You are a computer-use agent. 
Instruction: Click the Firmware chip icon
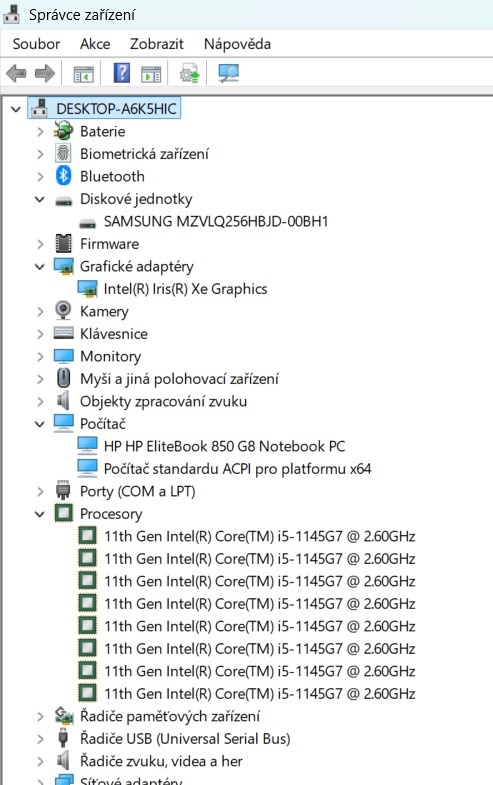coord(64,244)
